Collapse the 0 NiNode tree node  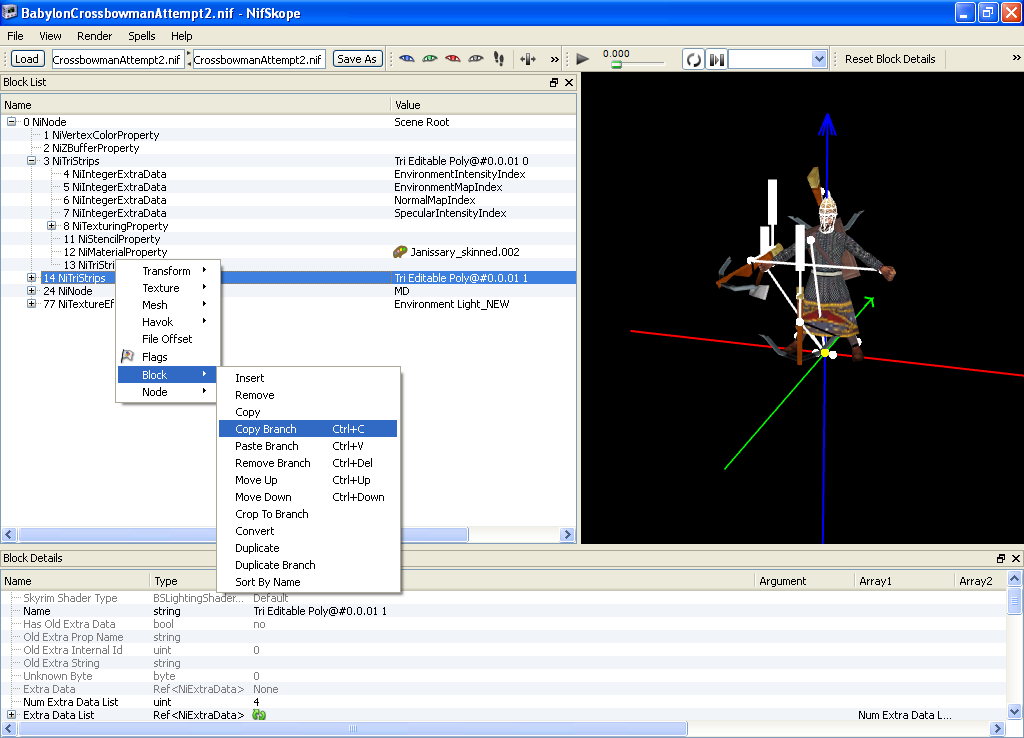pyautogui.click(x=12, y=121)
